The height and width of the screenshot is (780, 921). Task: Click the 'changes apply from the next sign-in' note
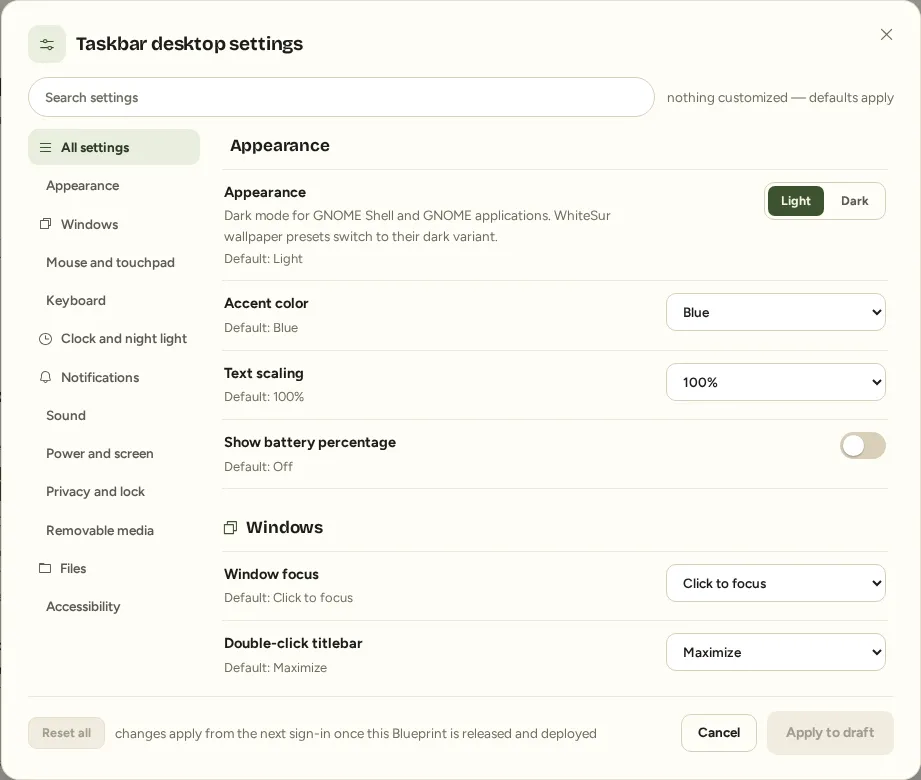tap(355, 734)
